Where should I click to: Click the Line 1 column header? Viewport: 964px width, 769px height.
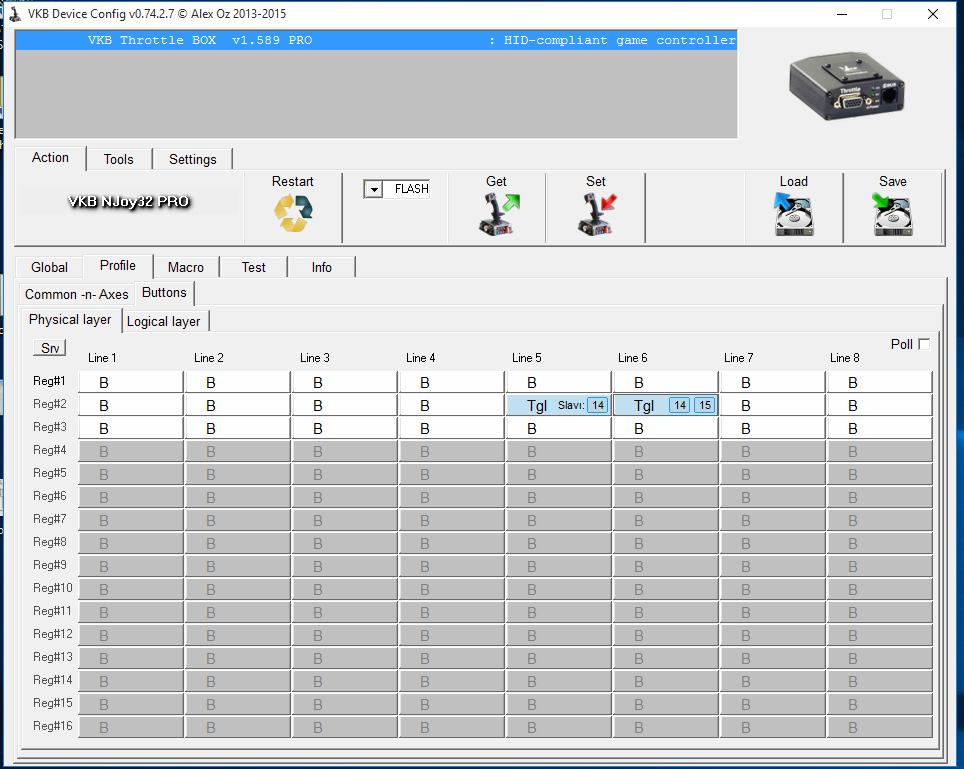102,358
